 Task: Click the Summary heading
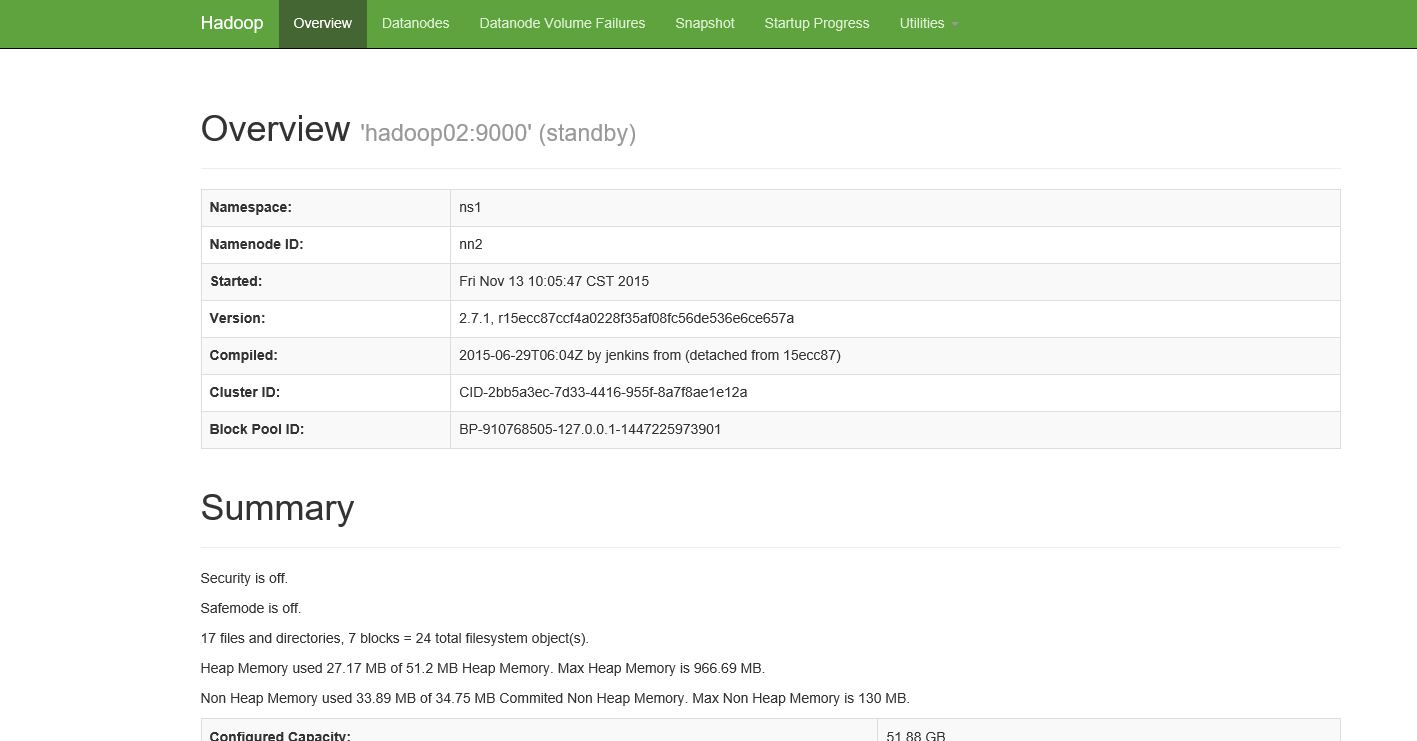coord(277,508)
